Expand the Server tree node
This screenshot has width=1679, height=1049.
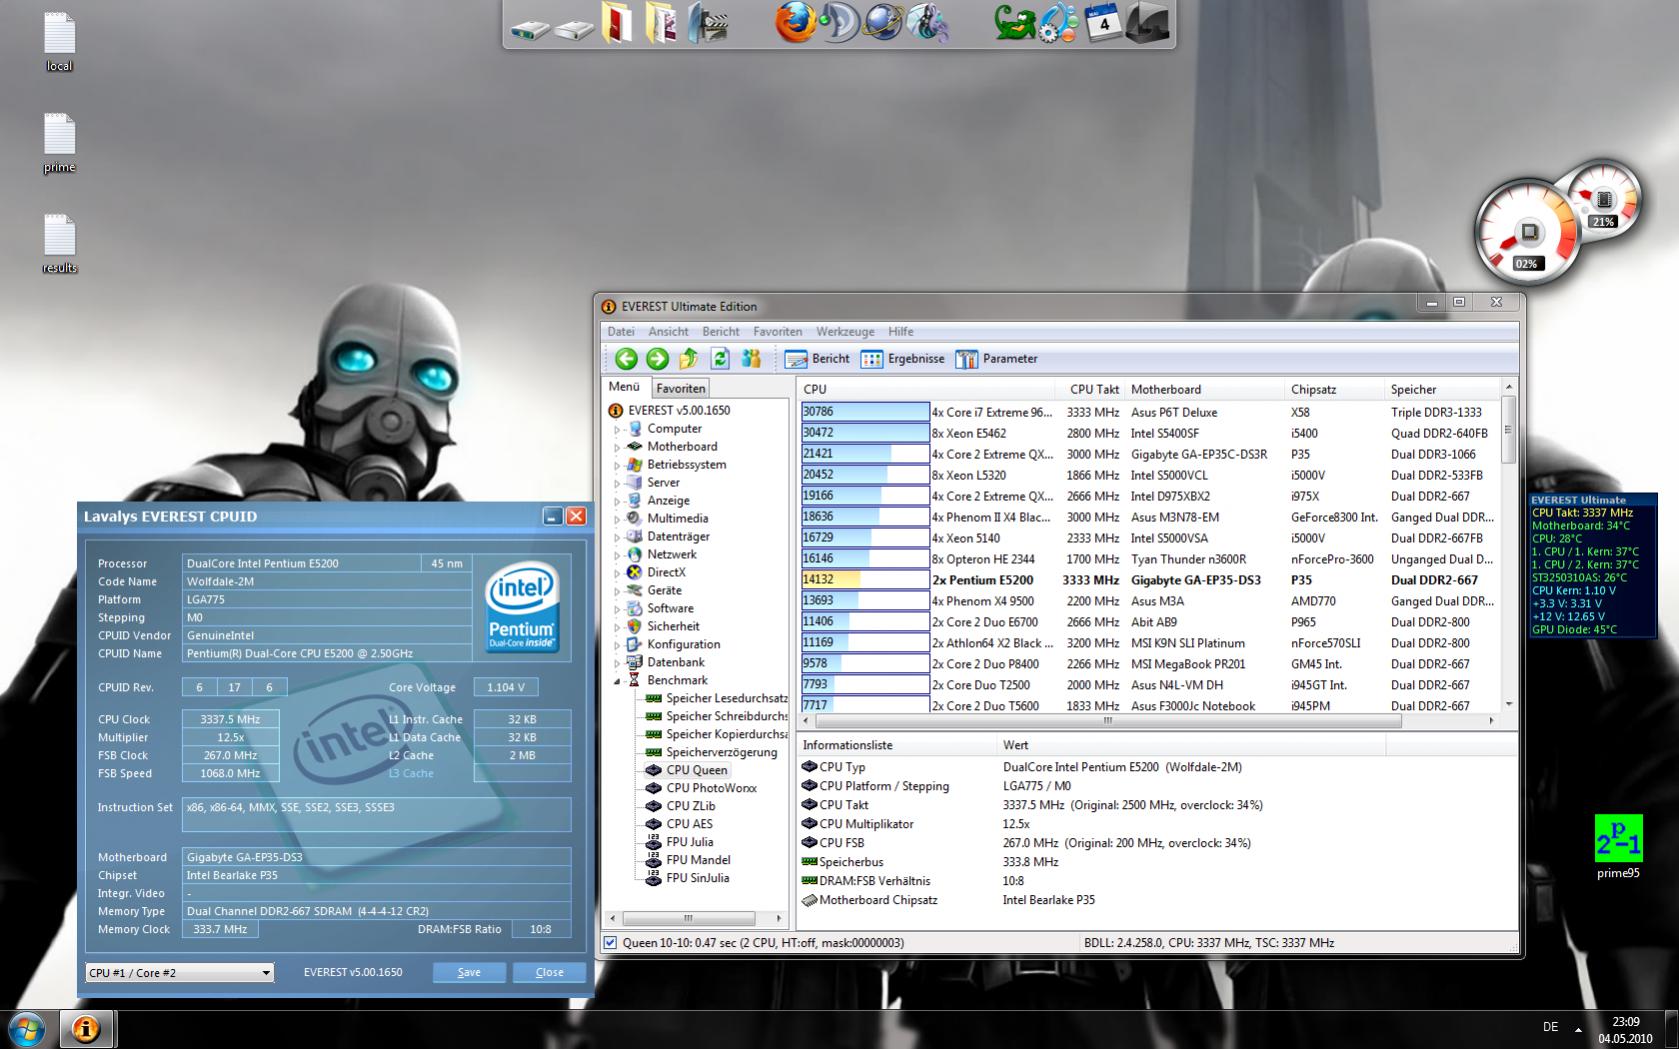tap(617, 483)
